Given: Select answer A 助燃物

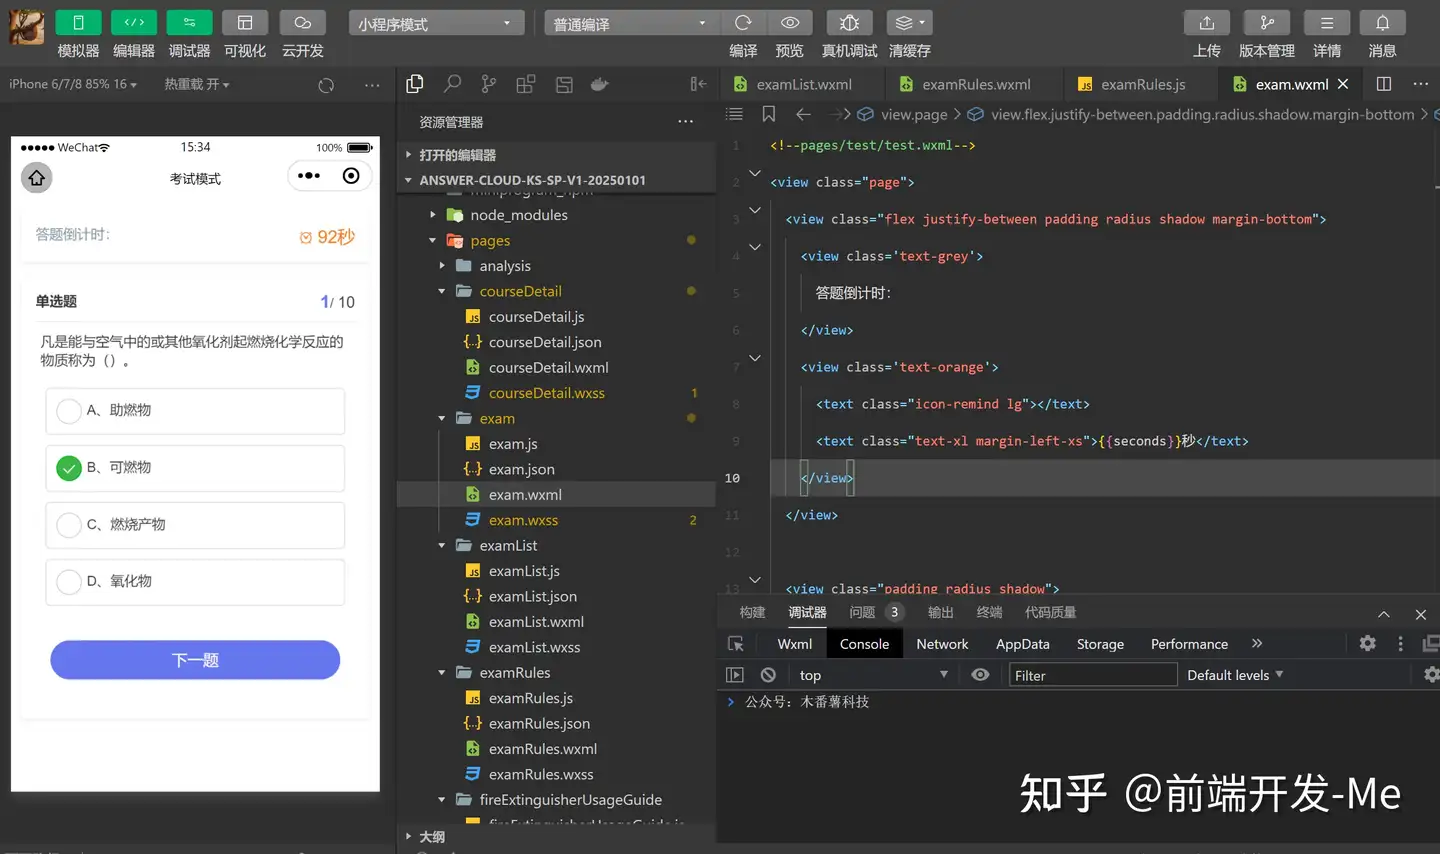Looking at the screenshot, I should click(195, 410).
